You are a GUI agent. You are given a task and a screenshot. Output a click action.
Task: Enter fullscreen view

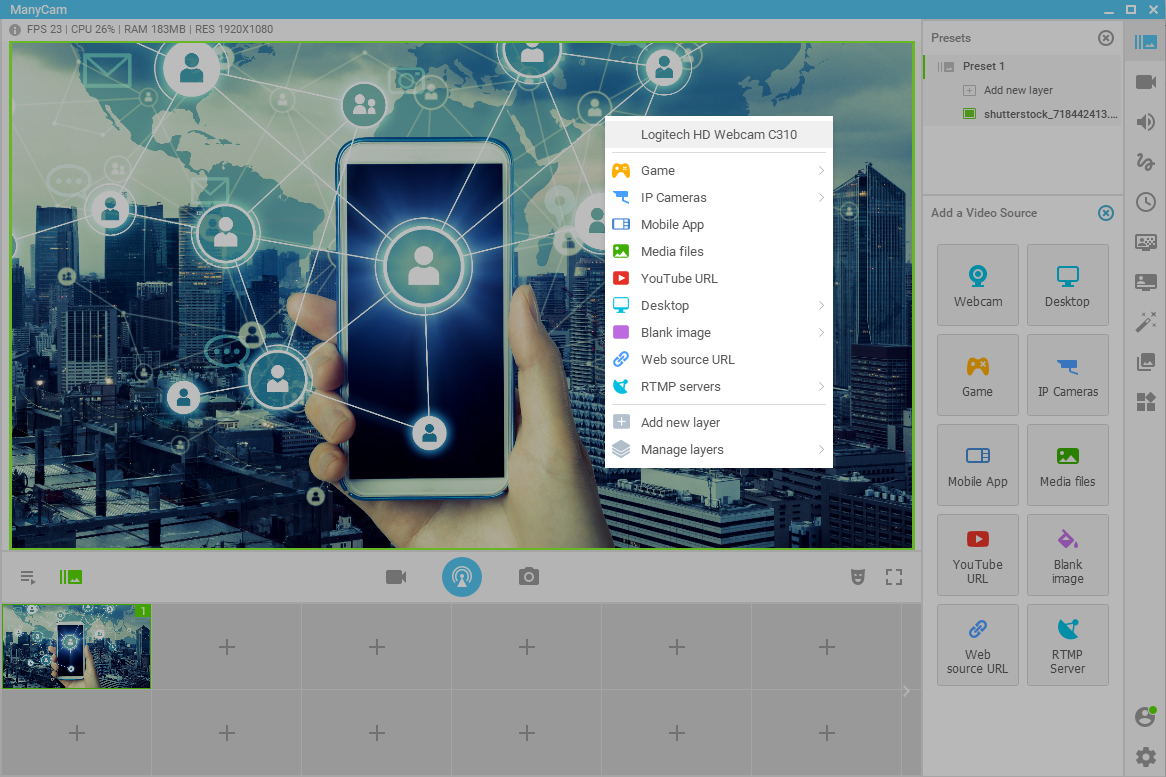coord(894,577)
